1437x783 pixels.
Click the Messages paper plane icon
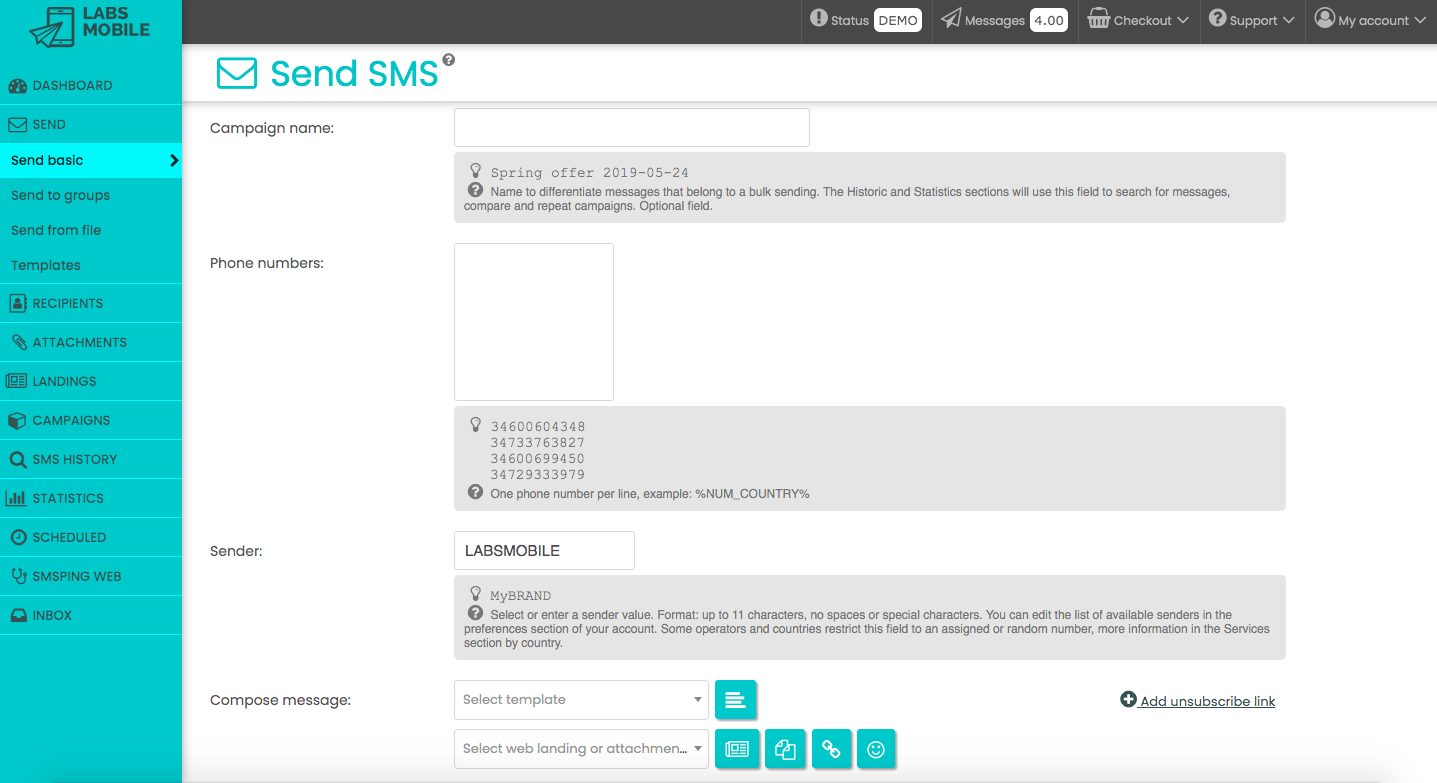click(x=951, y=19)
